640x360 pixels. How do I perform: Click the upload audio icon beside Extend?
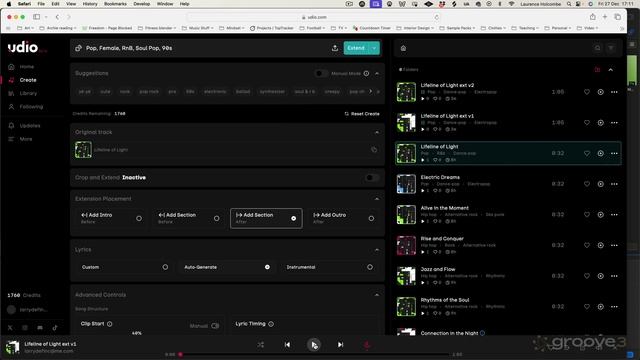click(335, 48)
